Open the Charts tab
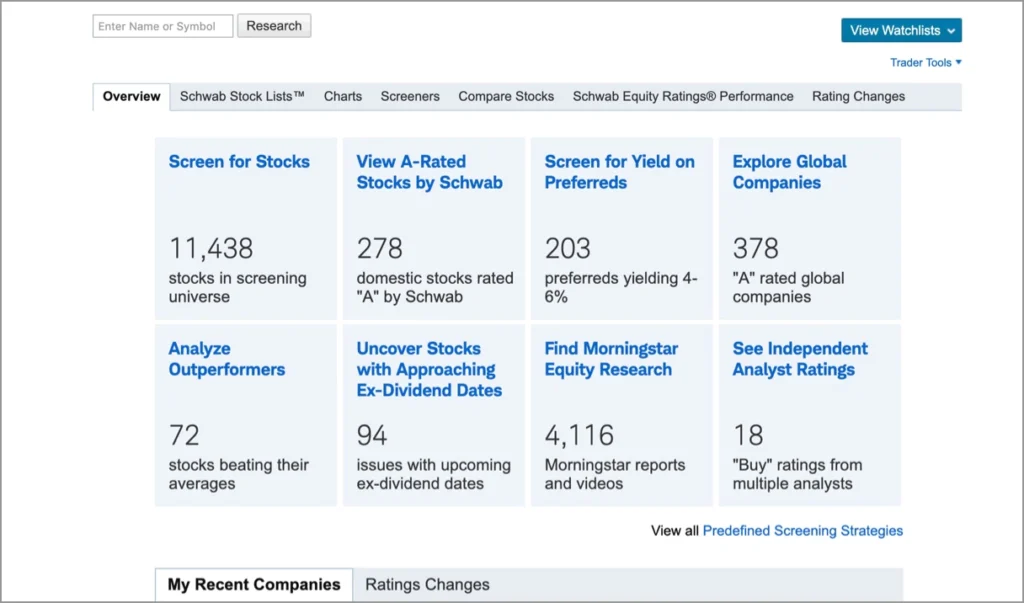This screenshot has width=1024, height=603. point(343,97)
